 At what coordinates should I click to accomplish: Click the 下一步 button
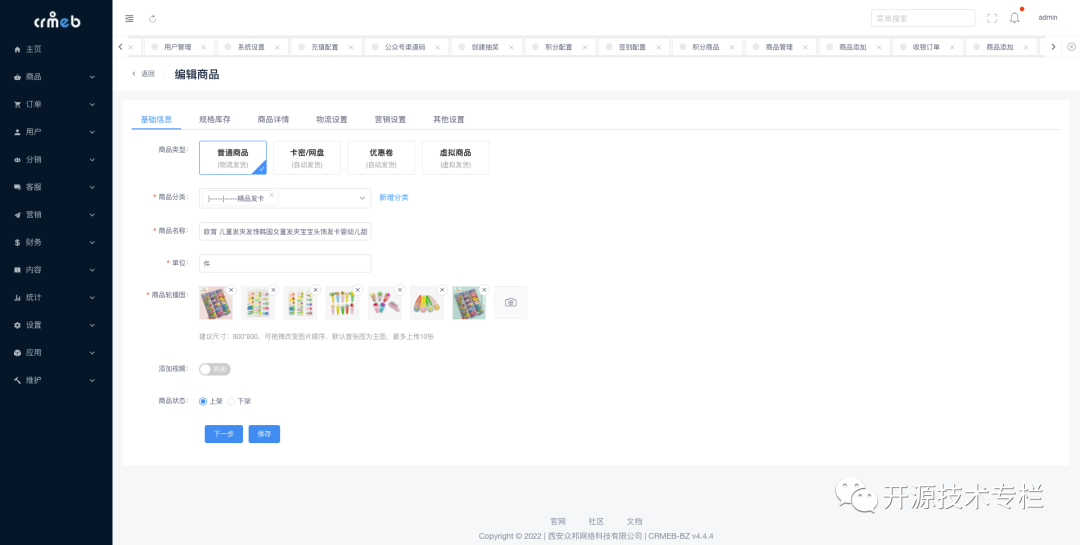pos(224,434)
